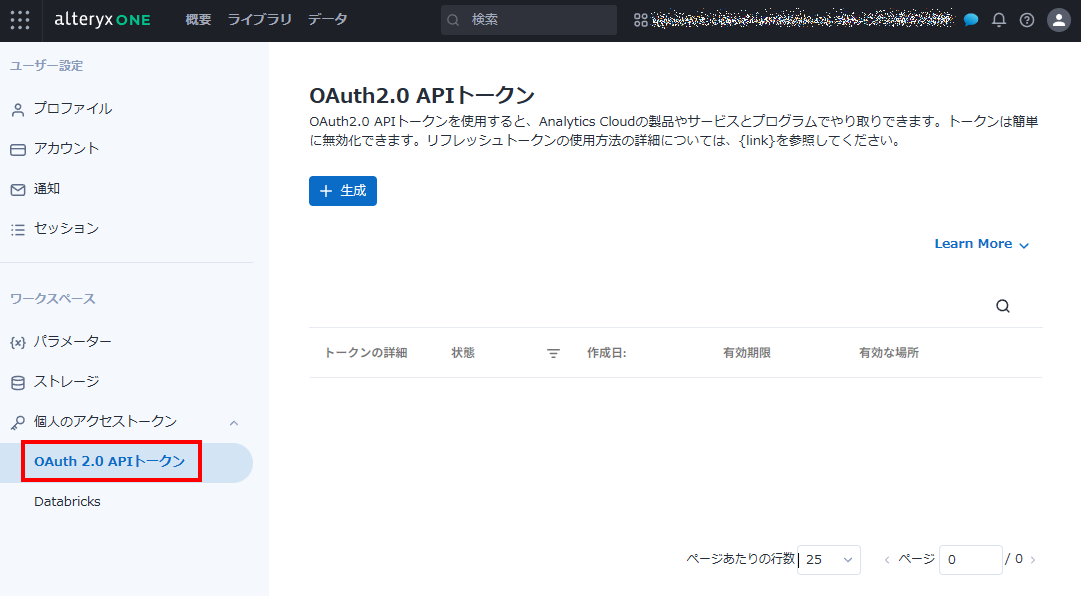
Task: Click the table search magnifier icon
Action: 1003,307
